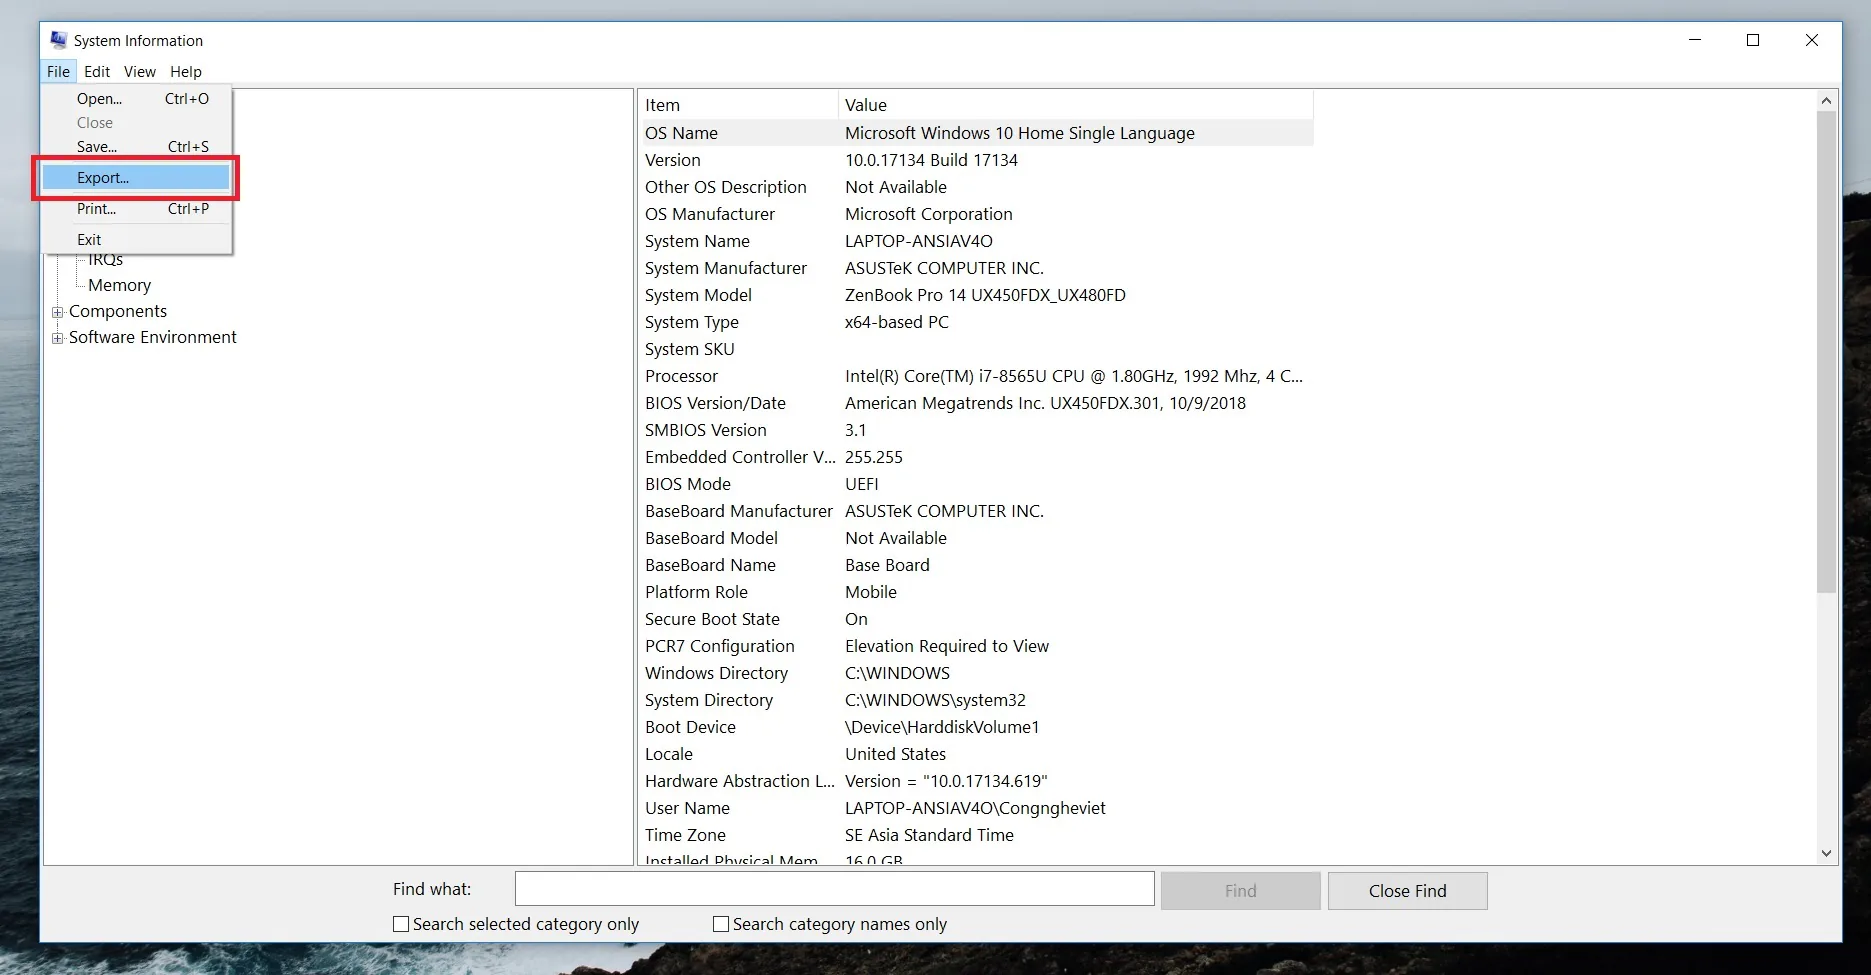Select the Time Zone row
Screen dimensions: 1871x975
point(976,835)
